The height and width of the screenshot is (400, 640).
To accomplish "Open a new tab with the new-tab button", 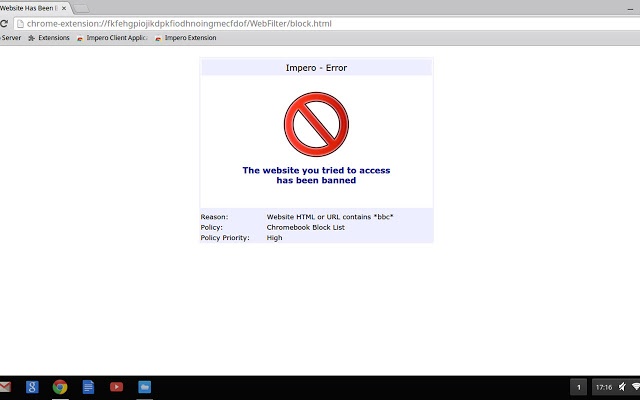I will pos(81,9).
